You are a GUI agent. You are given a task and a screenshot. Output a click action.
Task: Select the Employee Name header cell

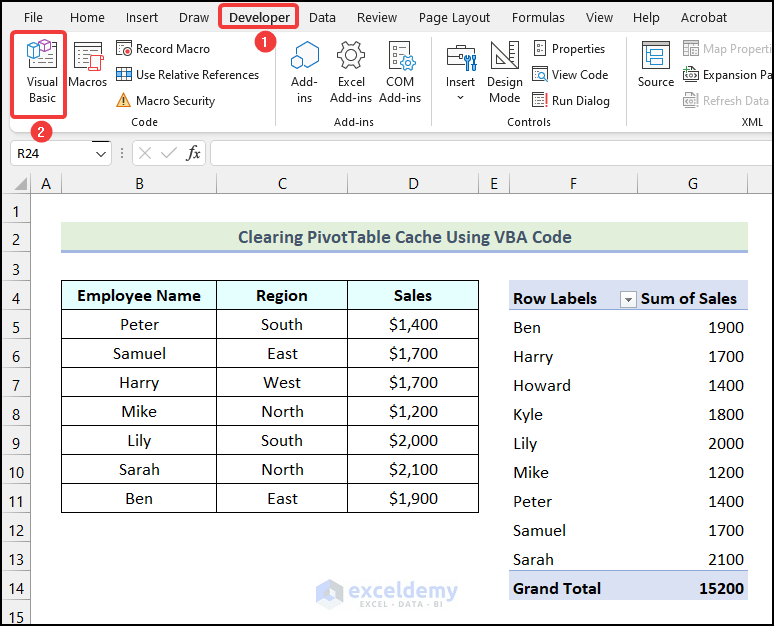tap(139, 295)
